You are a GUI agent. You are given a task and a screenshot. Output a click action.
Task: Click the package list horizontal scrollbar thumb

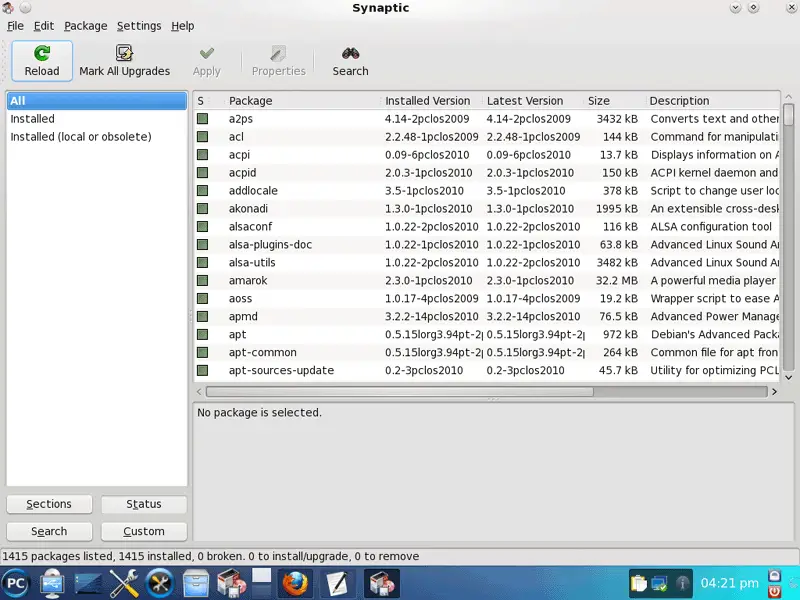[399, 392]
